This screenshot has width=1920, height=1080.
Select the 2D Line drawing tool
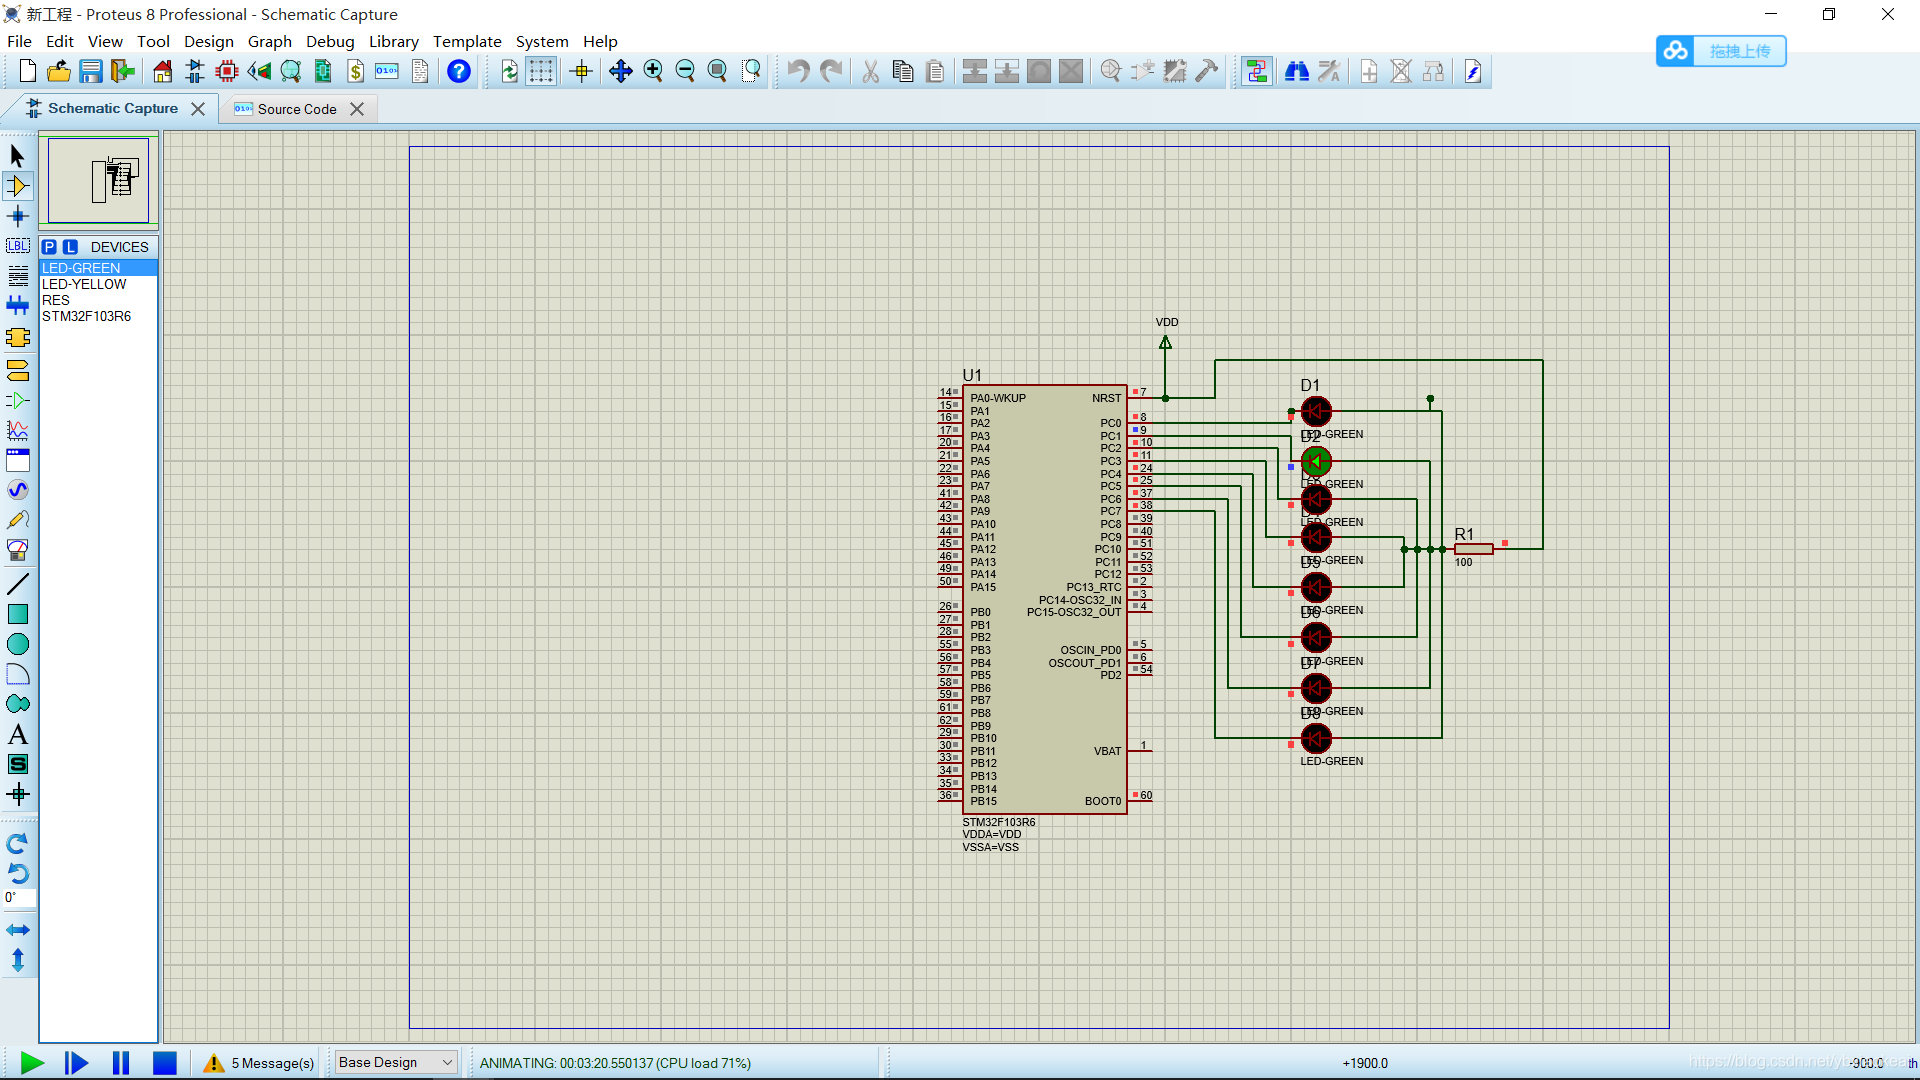click(17, 584)
